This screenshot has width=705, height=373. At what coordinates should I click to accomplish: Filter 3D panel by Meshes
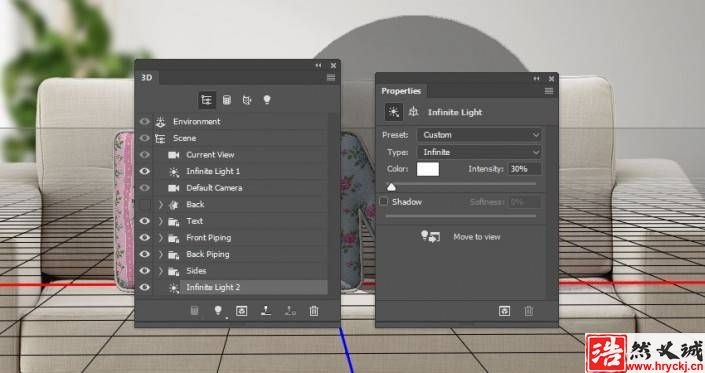227,100
